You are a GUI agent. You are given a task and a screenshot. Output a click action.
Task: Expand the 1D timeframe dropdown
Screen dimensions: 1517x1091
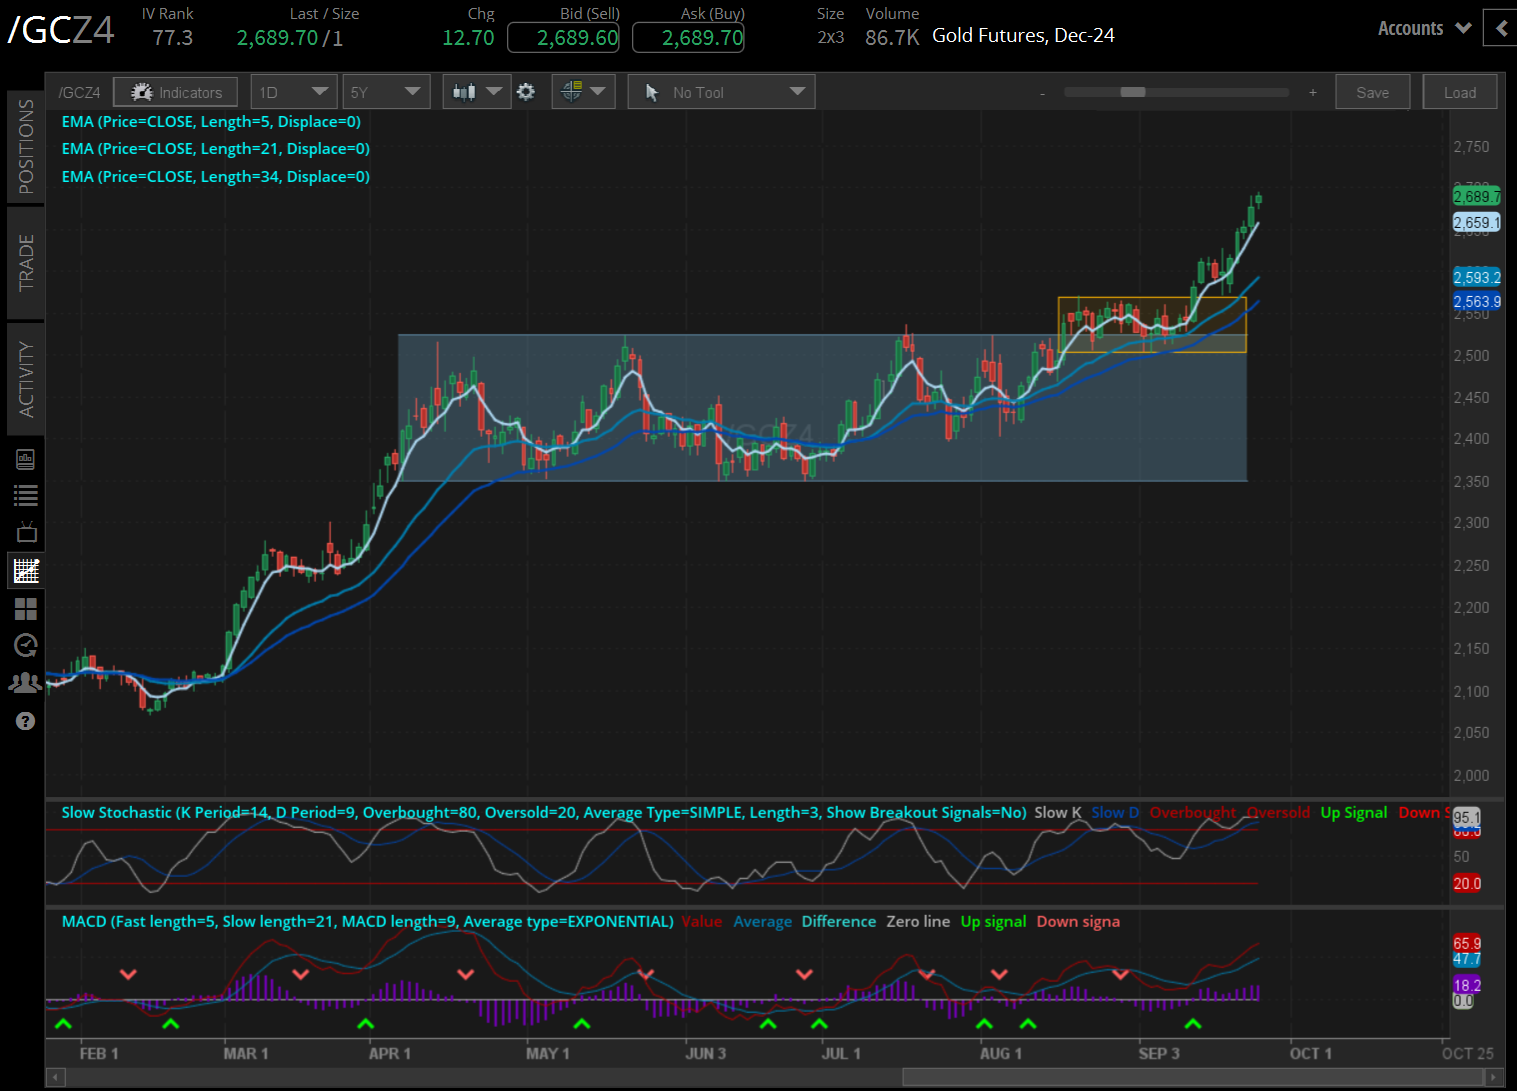pyautogui.click(x=293, y=92)
